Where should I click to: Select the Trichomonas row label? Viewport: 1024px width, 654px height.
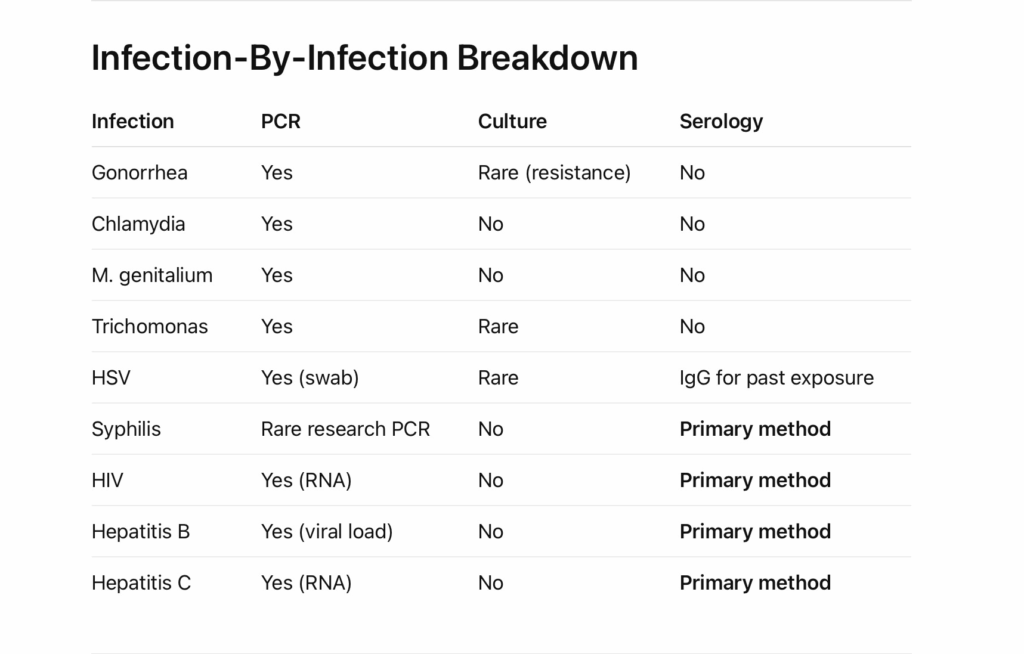[x=149, y=326]
